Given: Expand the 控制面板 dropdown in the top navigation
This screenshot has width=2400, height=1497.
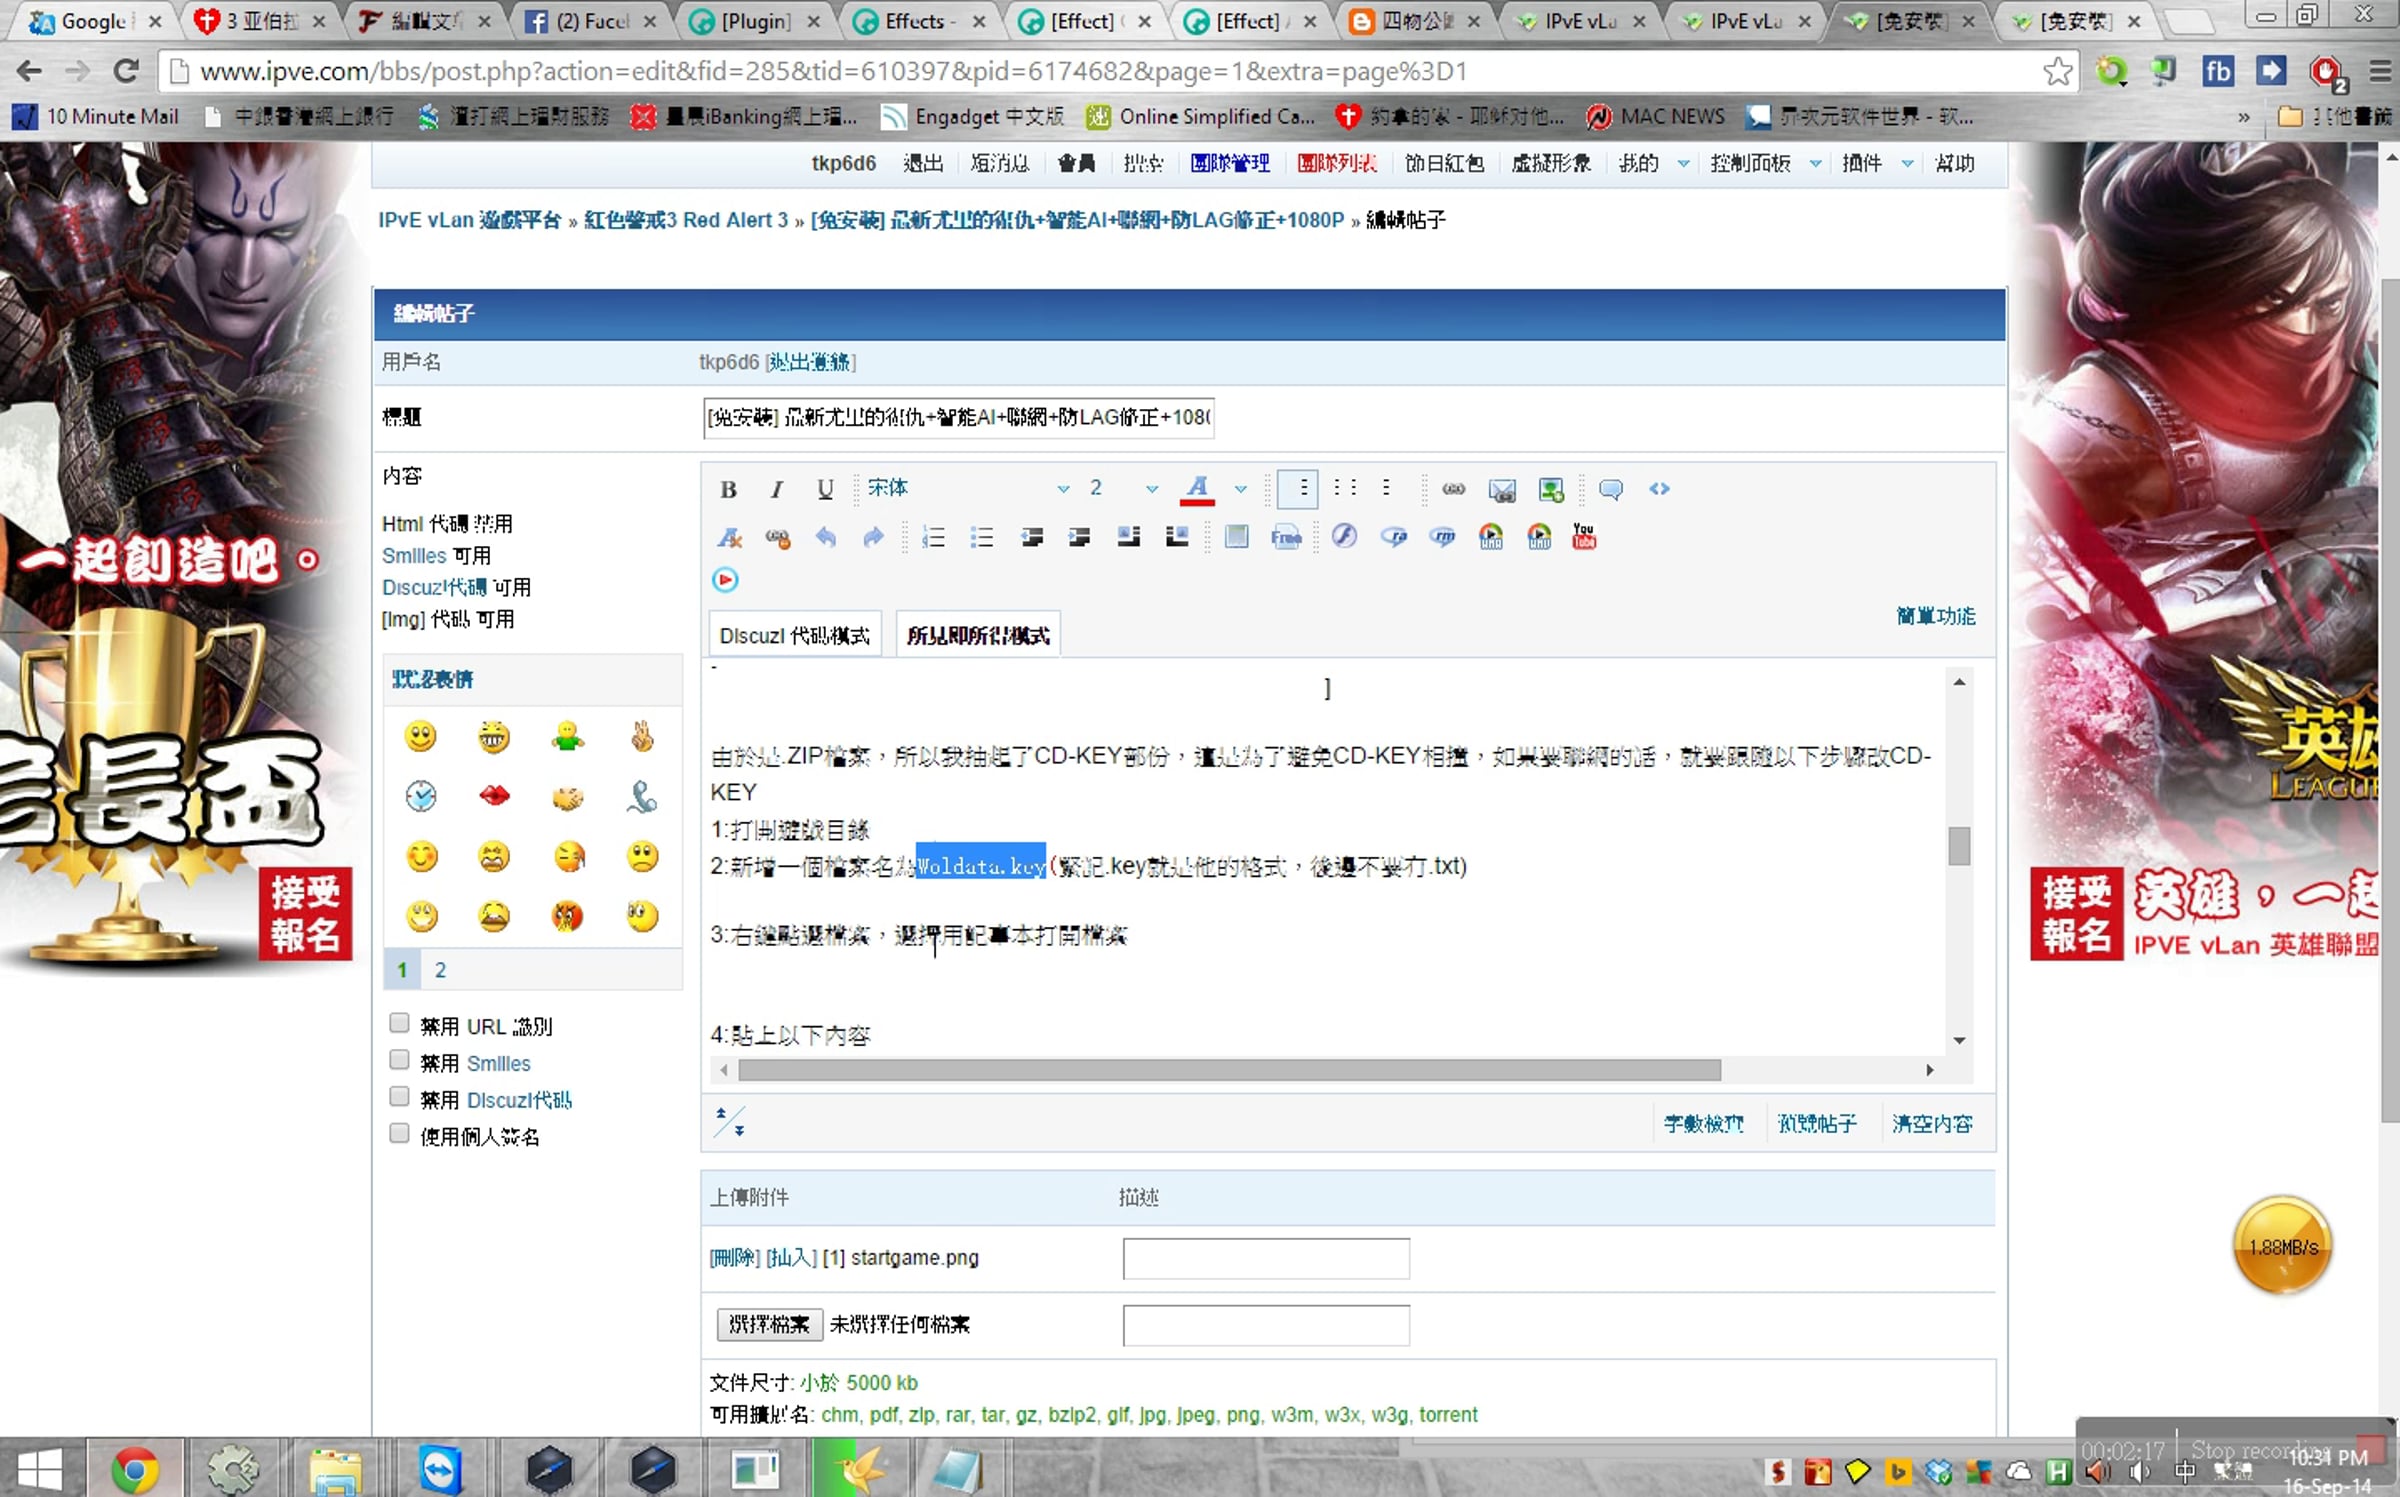Looking at the screenshot, I should click(1815, 164).
